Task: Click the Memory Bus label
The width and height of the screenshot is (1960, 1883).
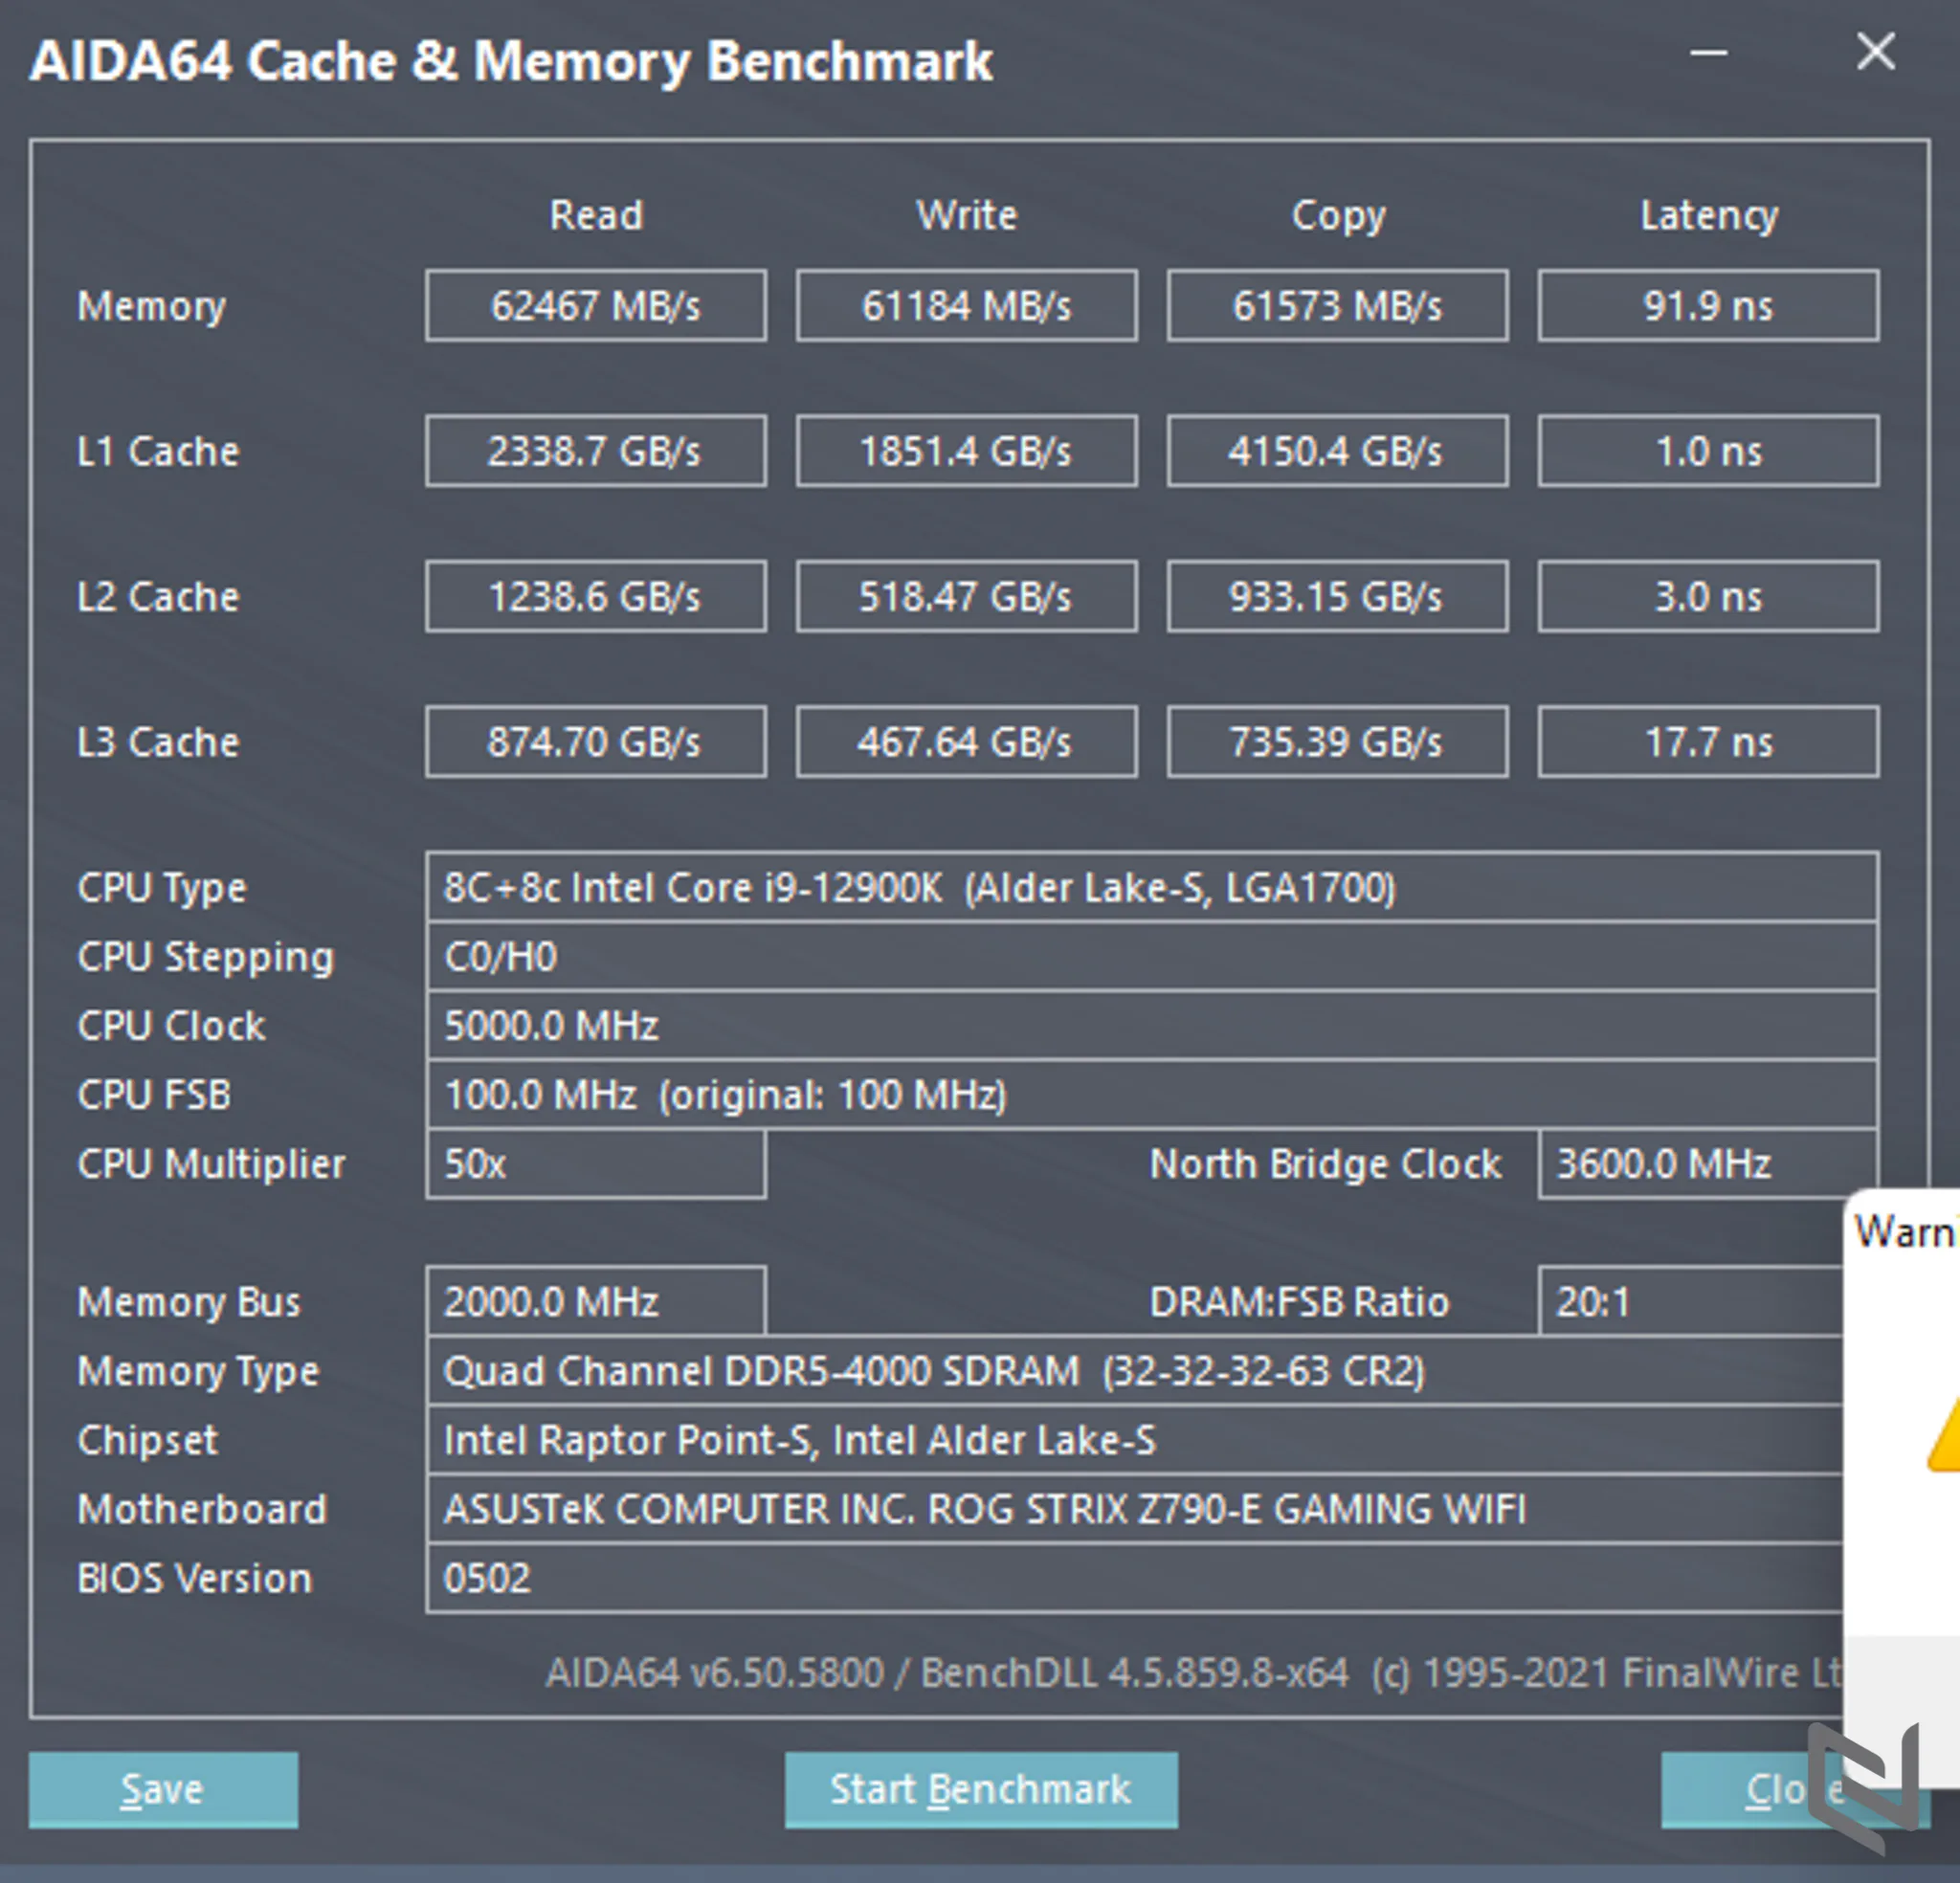Action: [189, 1303]
